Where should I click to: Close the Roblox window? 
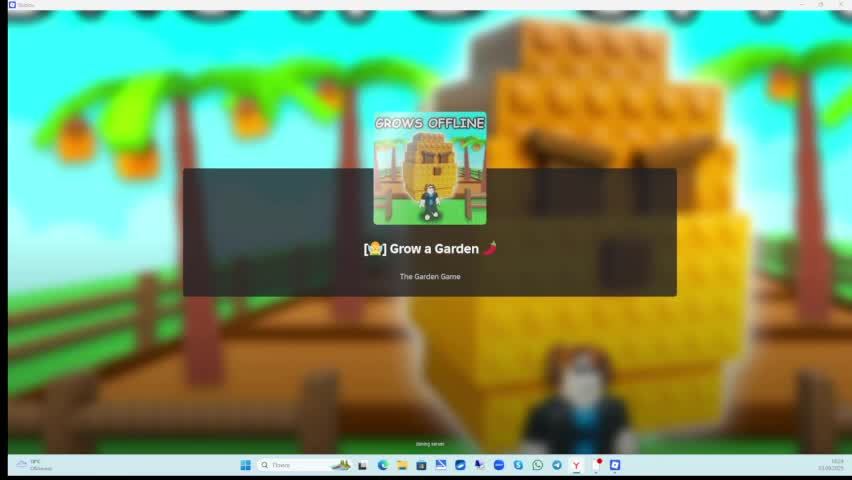tap(841, 4)
